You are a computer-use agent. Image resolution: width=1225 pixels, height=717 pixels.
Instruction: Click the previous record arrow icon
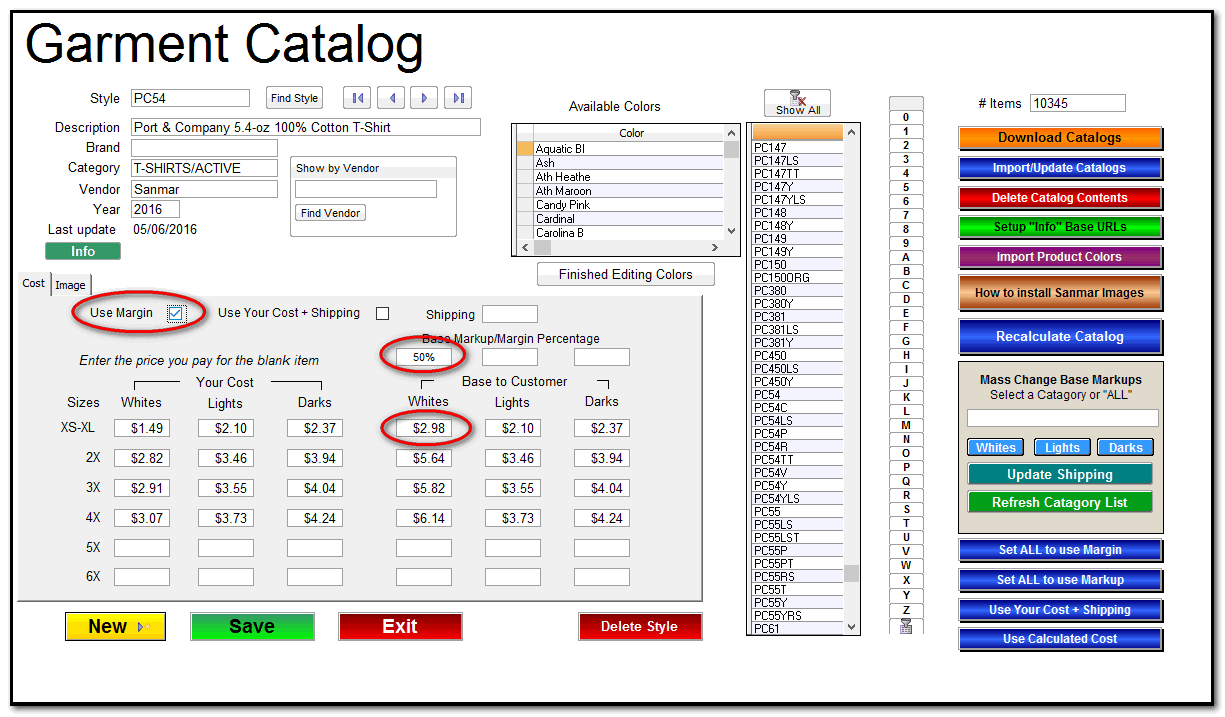pos(391,98)
